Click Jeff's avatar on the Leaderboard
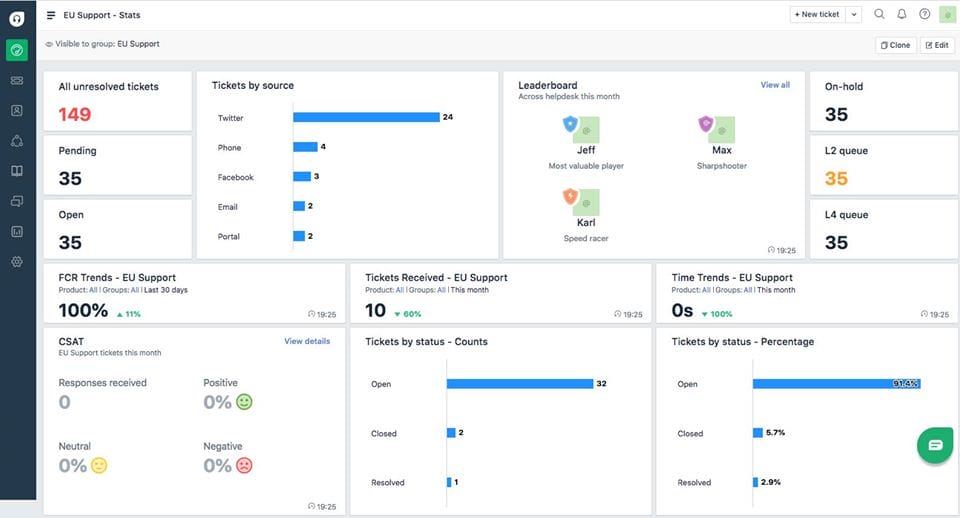Image resolution: width=960 pixels, height=518 pixels. point(585,128)
